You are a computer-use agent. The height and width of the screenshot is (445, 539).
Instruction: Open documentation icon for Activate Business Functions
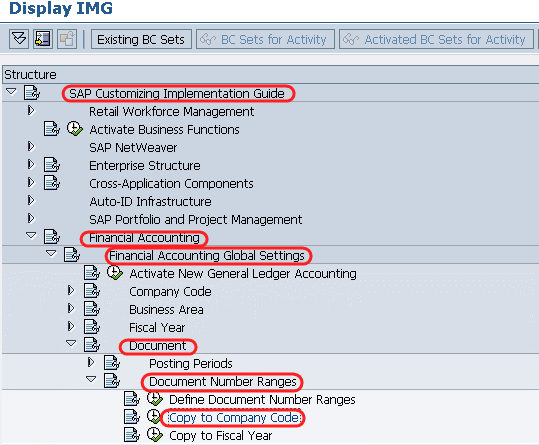(52, 129)
